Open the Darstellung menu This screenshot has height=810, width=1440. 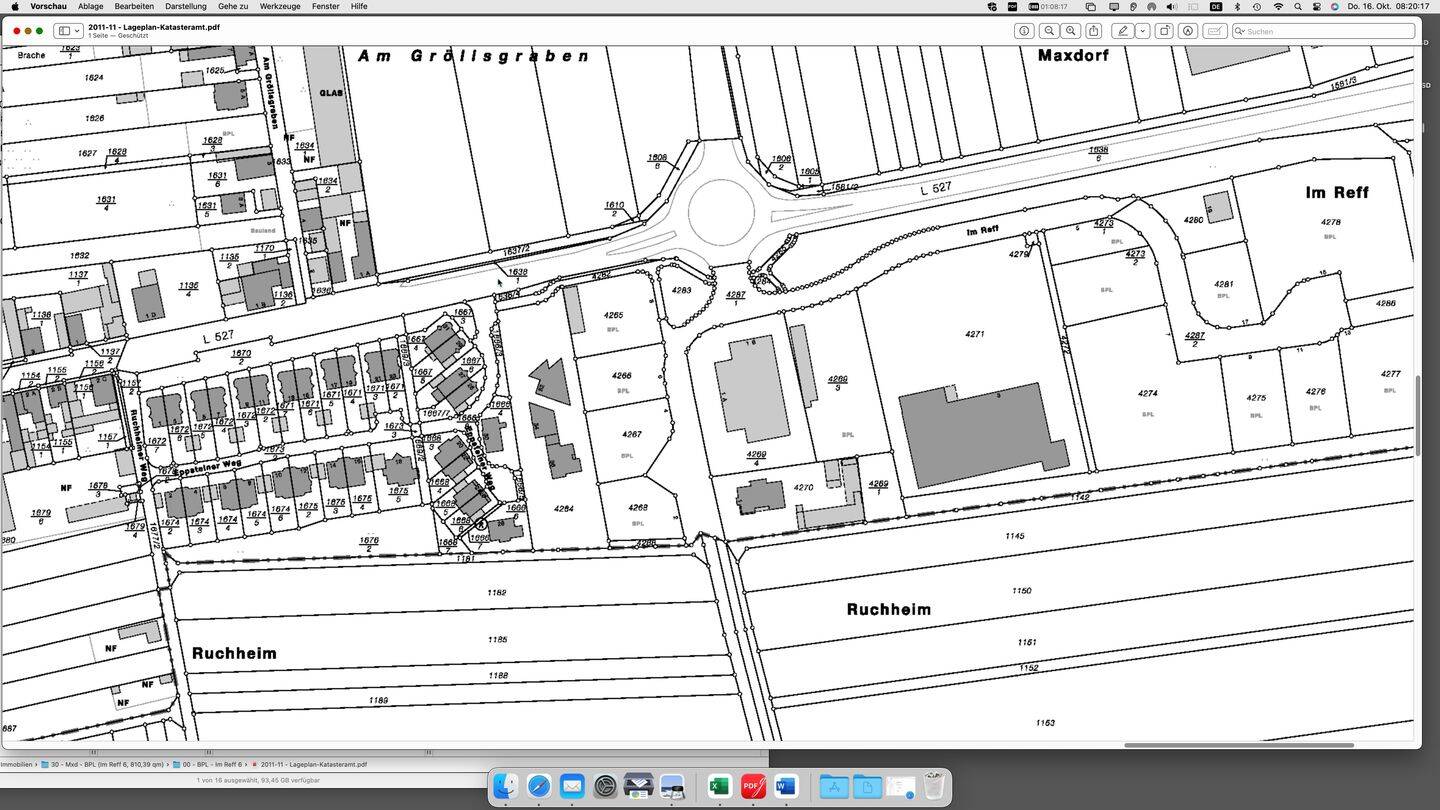click(185, 6)
